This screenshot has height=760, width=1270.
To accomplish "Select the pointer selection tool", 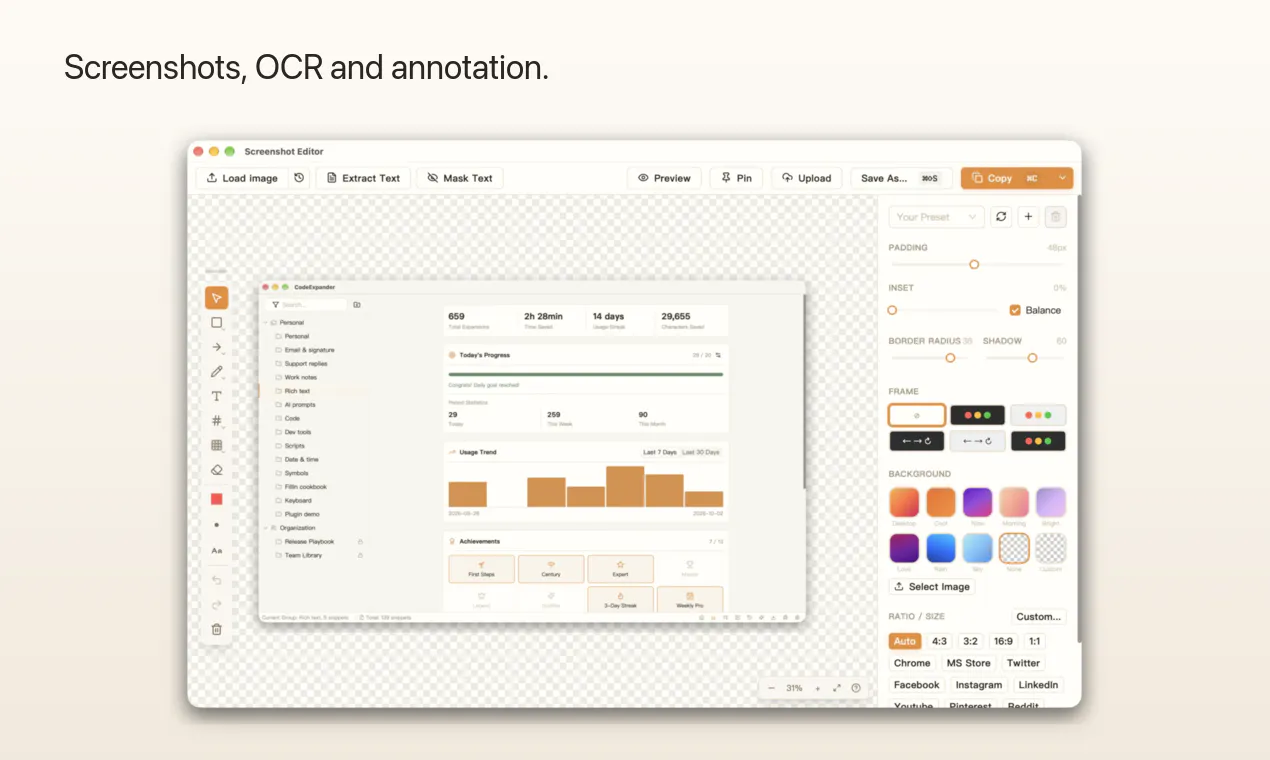I will tap(217, 298).
